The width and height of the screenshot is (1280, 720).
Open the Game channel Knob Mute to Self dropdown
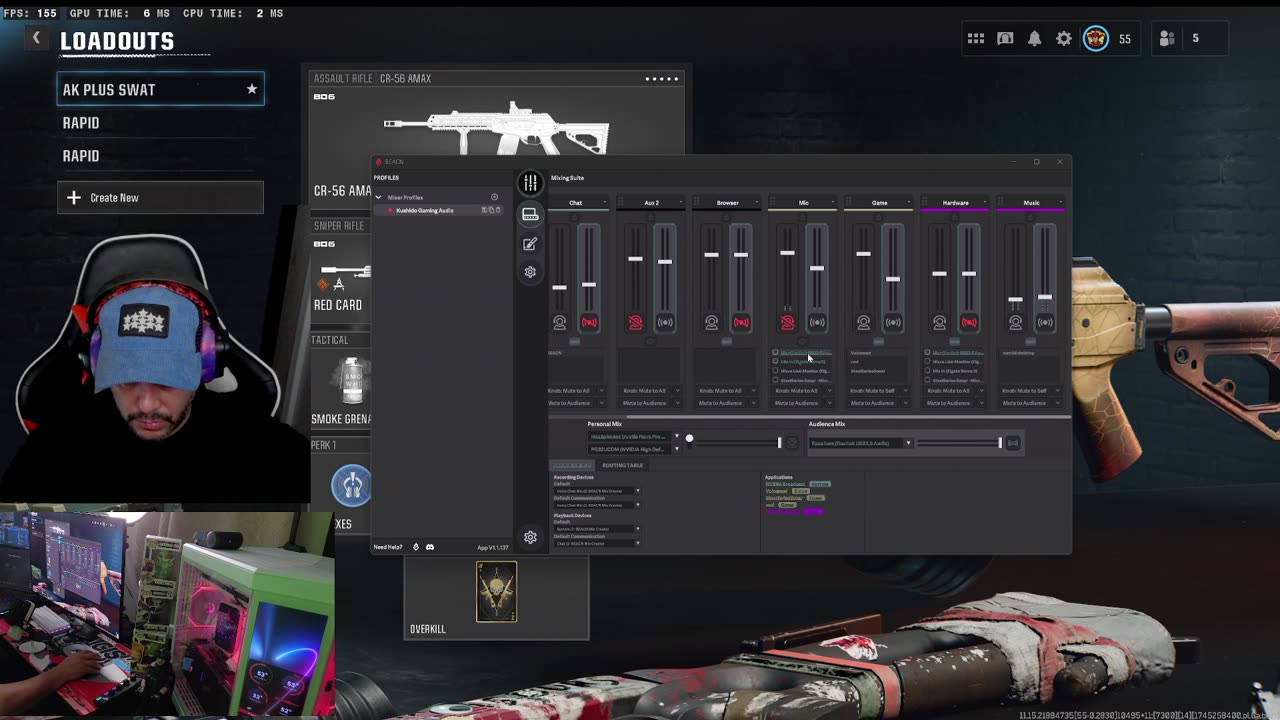(878, 390)
